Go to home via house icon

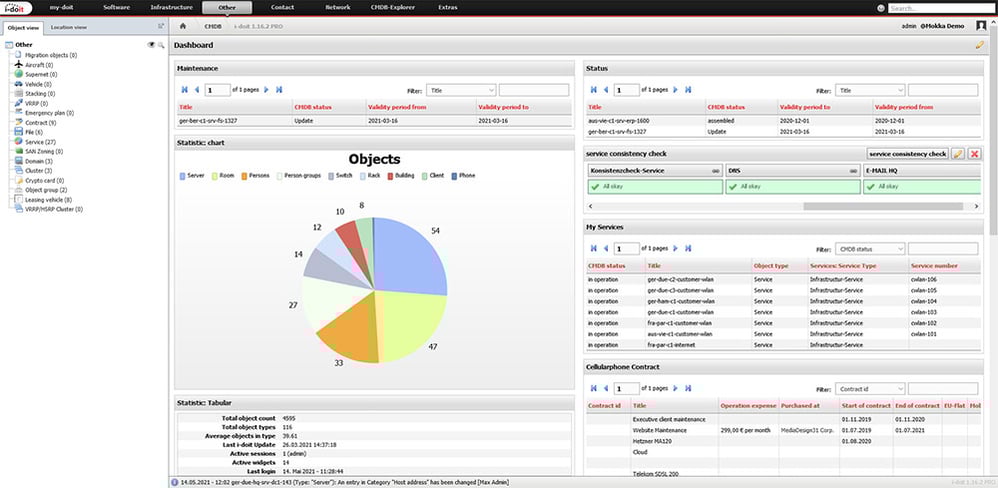183,26
